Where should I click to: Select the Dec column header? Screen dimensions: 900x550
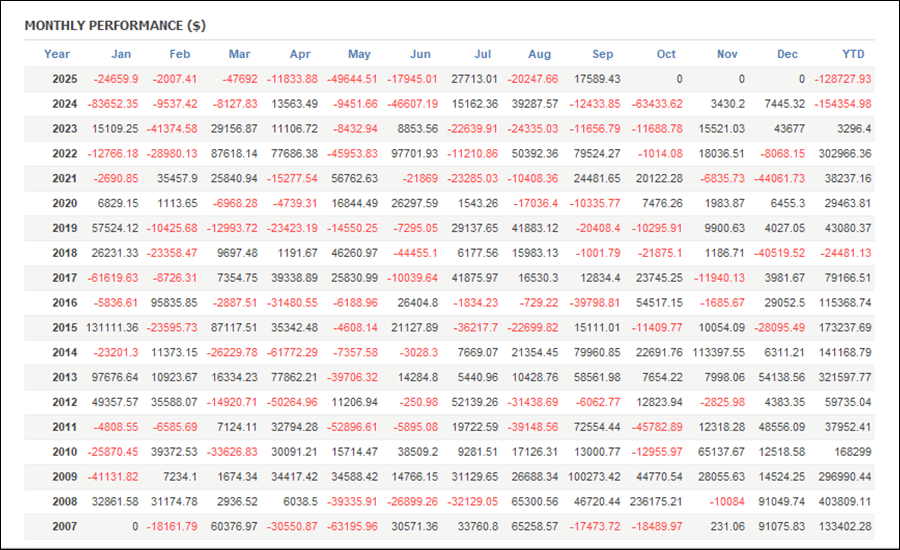click(x=788, y=54)
